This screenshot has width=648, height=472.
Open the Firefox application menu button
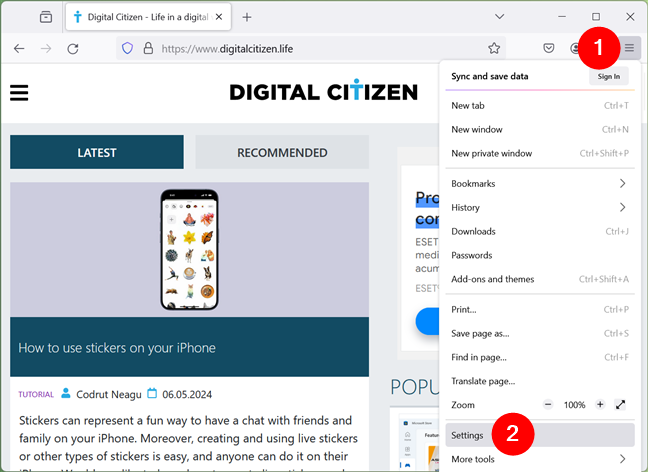point(629,48)
